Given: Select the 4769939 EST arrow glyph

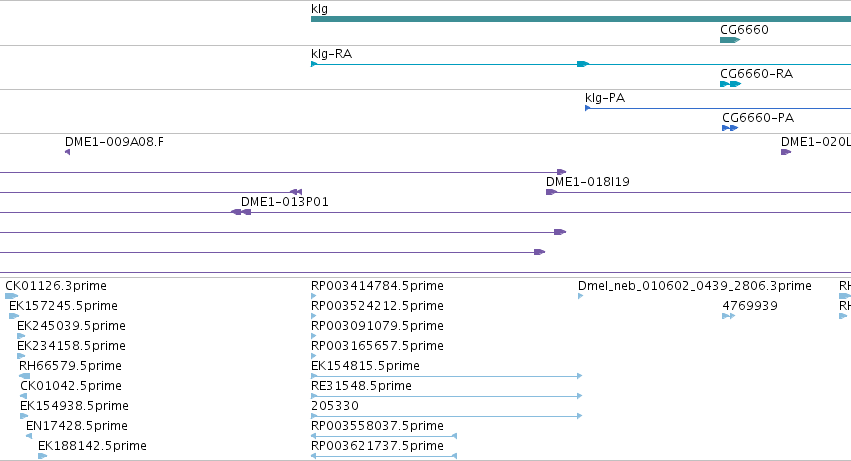Looking at the screenshot, I should click(728, 316).
